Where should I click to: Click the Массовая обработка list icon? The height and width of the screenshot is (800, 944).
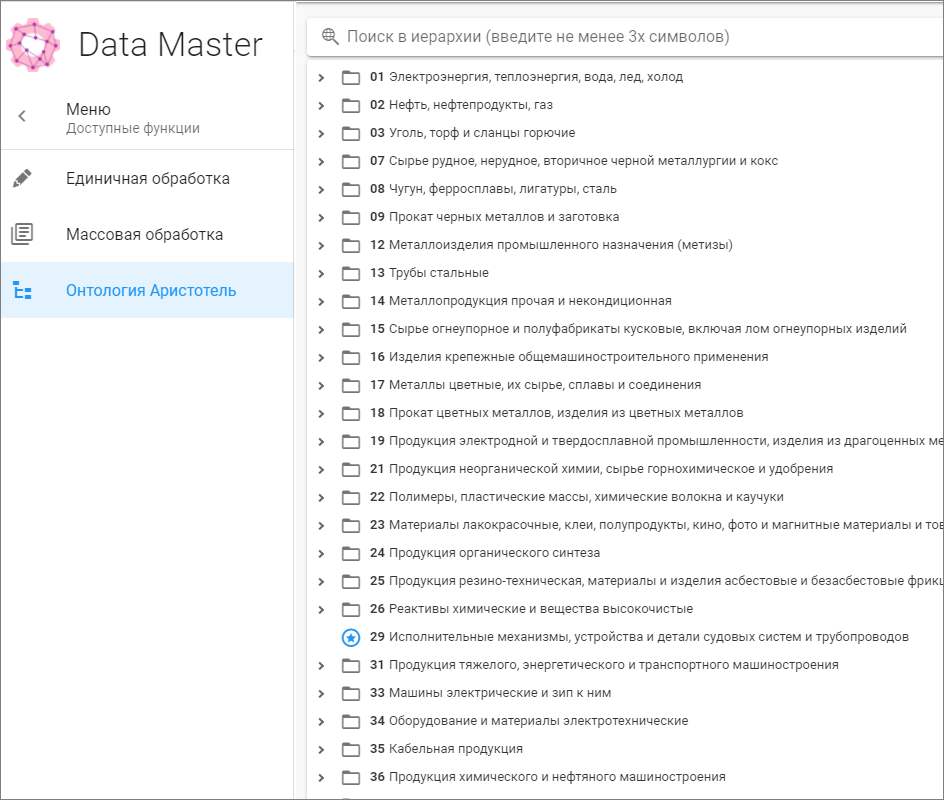pos(22,235)
